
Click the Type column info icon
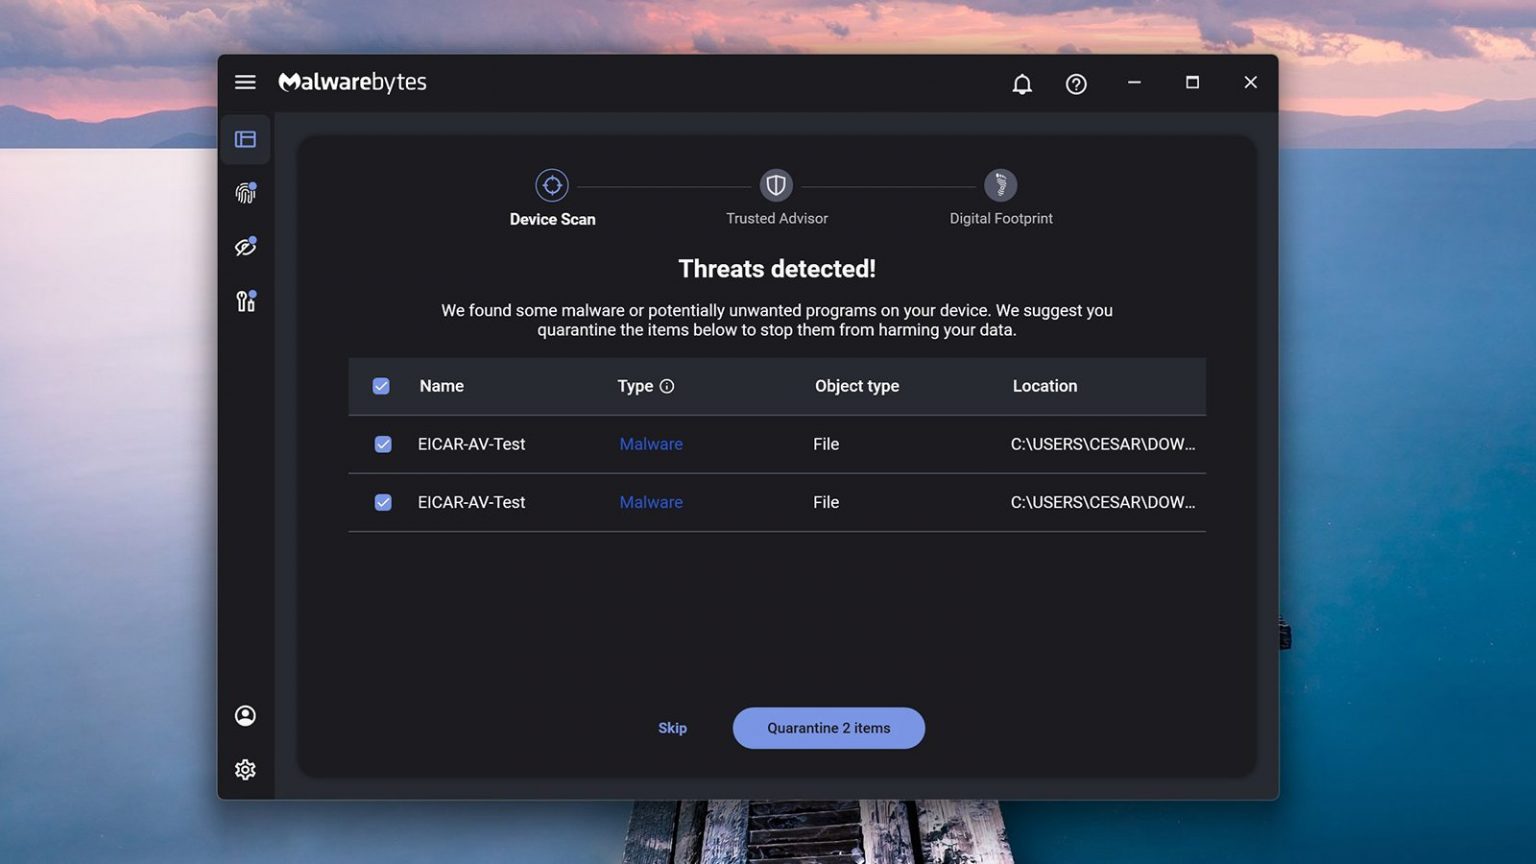667,386
